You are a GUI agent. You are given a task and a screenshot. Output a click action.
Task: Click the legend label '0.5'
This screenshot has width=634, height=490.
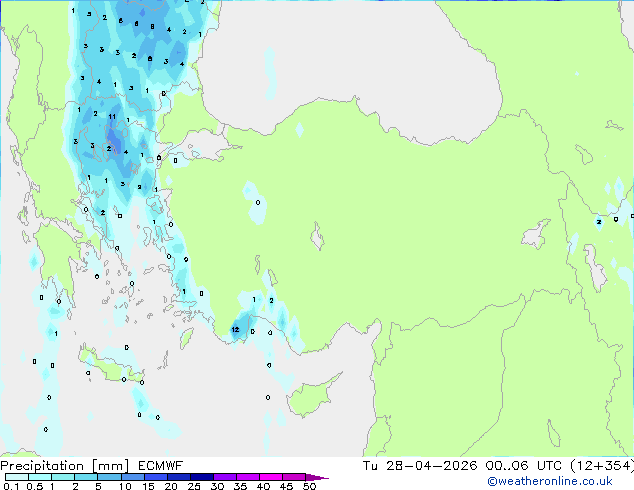35,486
